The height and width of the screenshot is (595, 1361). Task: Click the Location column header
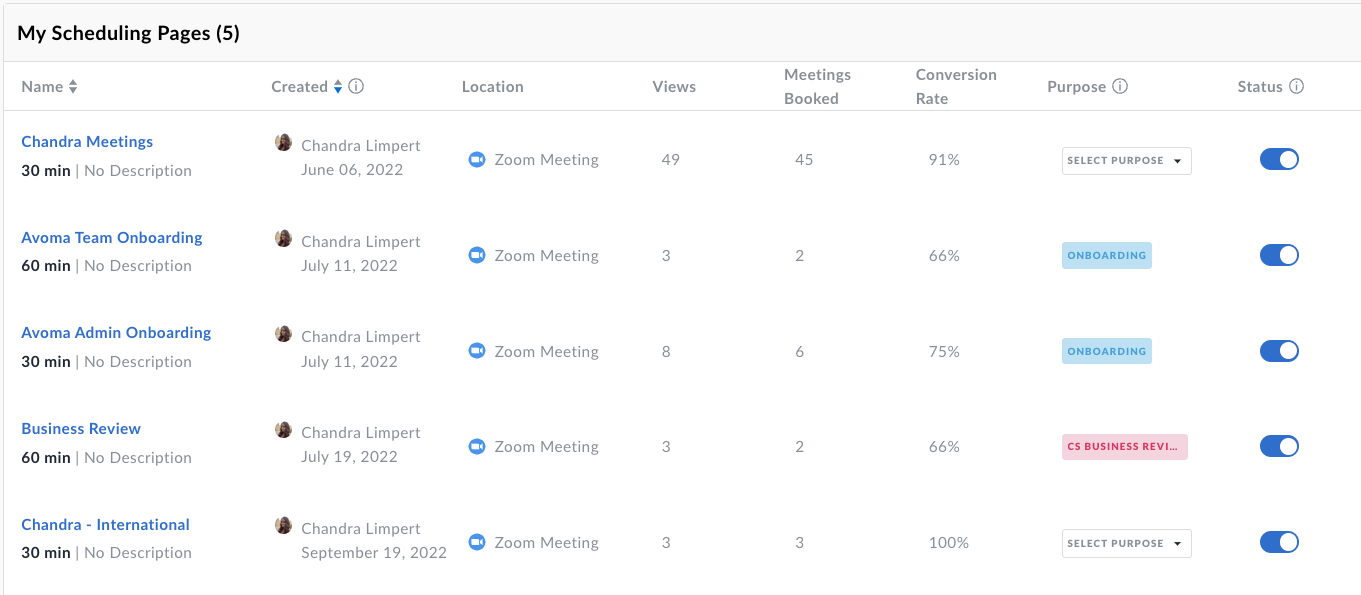[492, 86]
